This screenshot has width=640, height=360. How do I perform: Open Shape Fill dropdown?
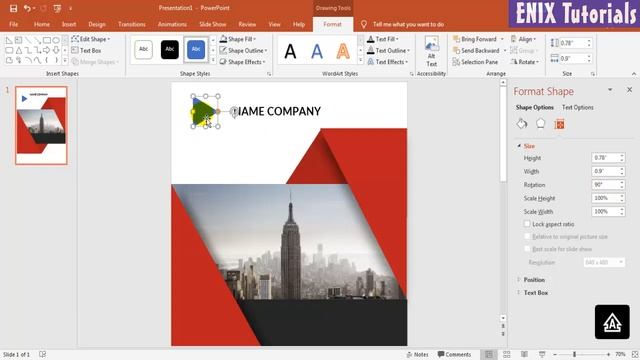238,39
